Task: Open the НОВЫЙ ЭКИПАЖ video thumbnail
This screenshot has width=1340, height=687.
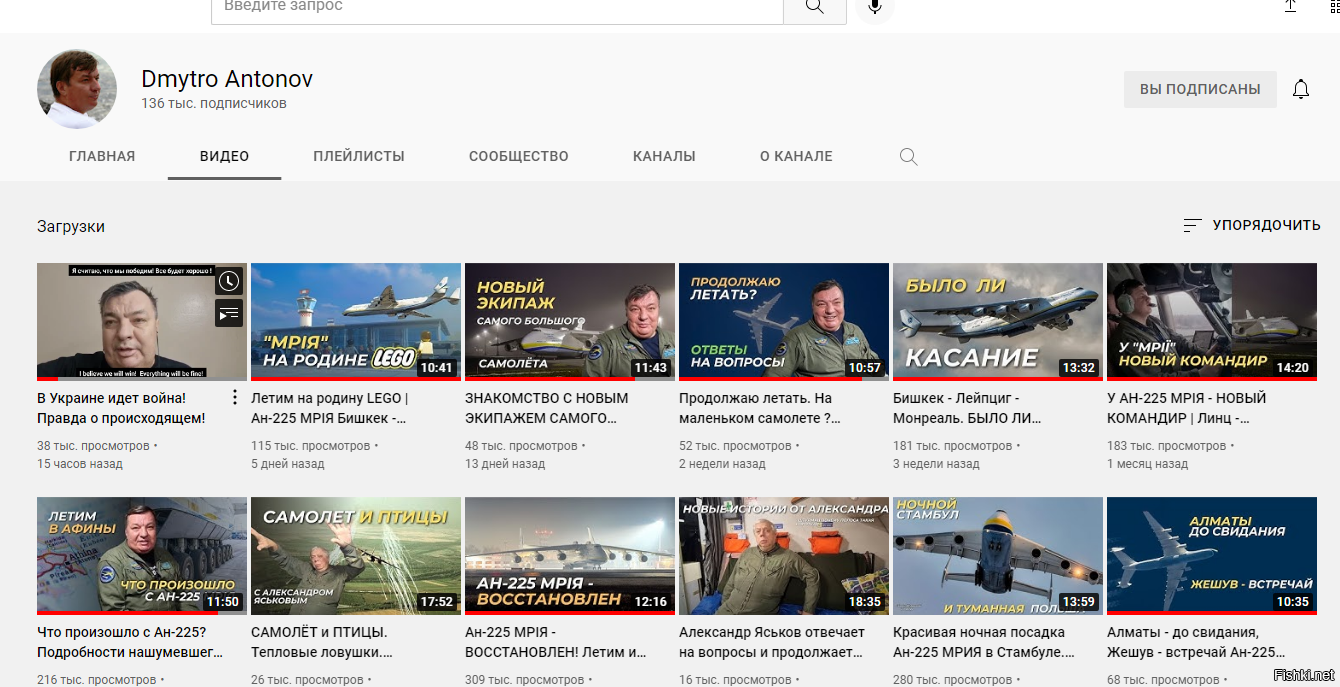Action: [570, 322]
